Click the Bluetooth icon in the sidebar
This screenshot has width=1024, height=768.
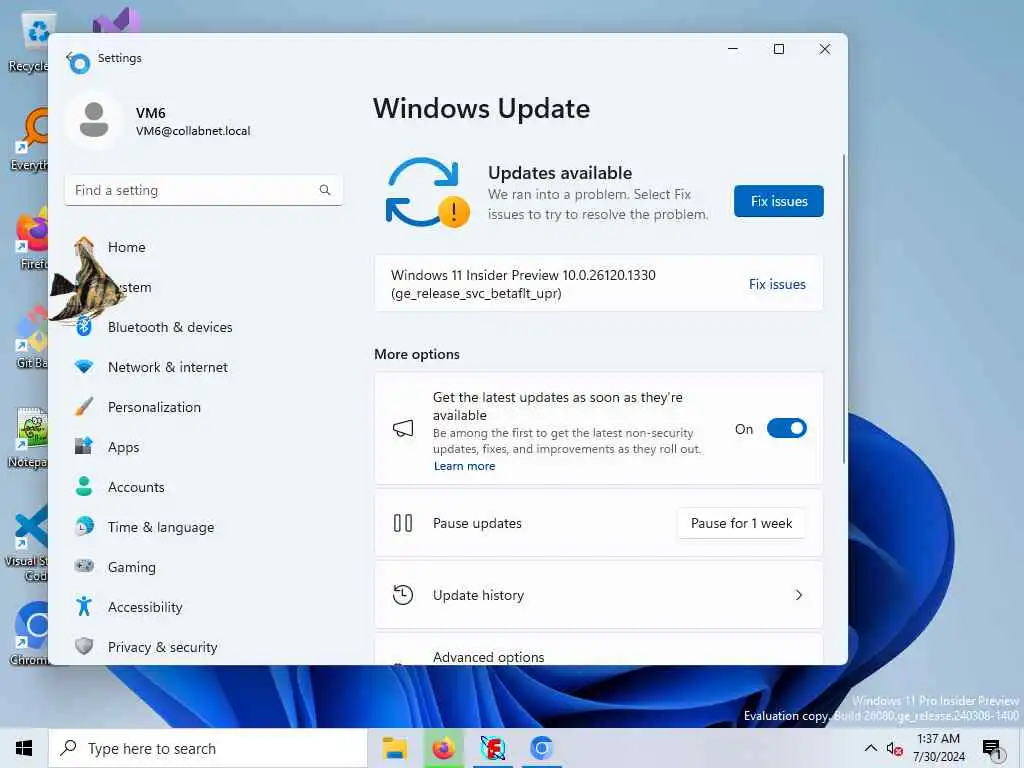[x=84, y=326]
